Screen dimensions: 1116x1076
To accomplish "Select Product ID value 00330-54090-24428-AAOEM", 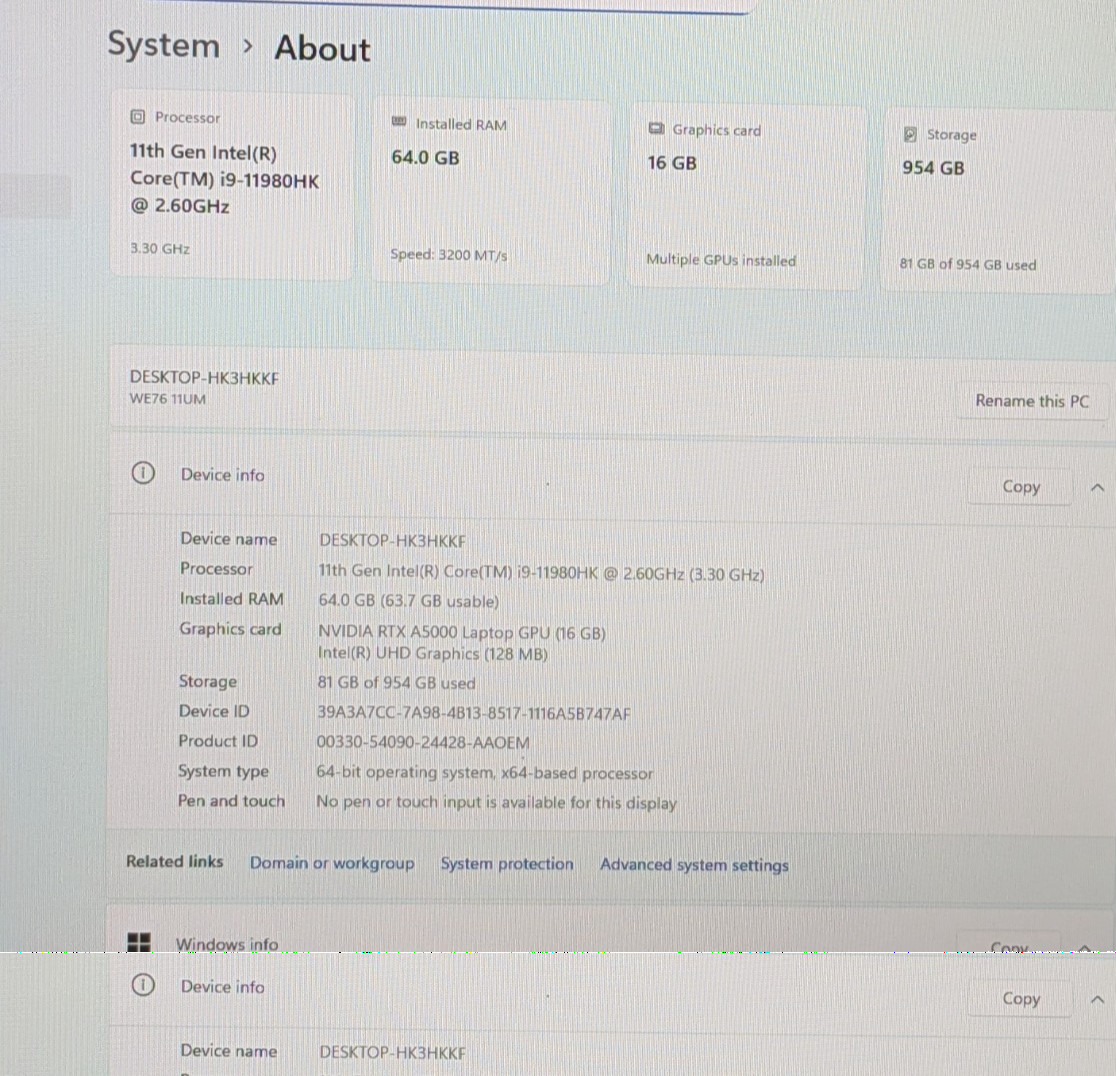I will [423, 742].
